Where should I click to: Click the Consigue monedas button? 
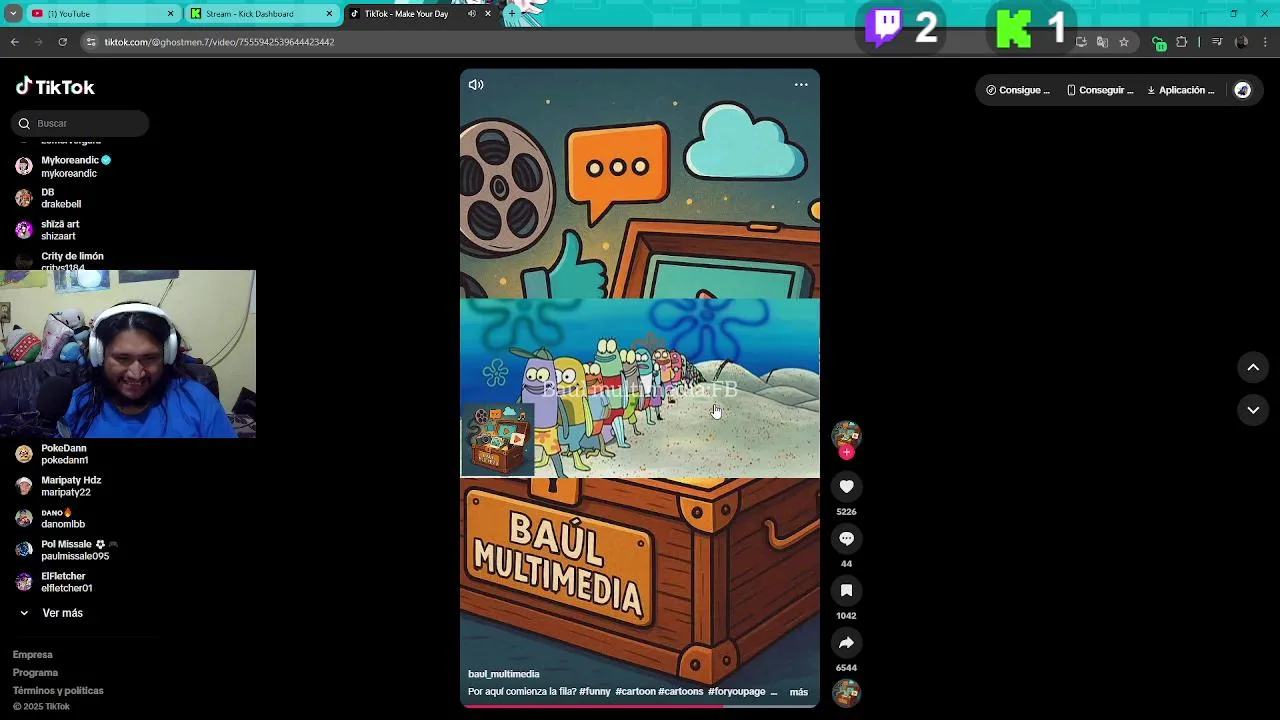[1018, 90]
